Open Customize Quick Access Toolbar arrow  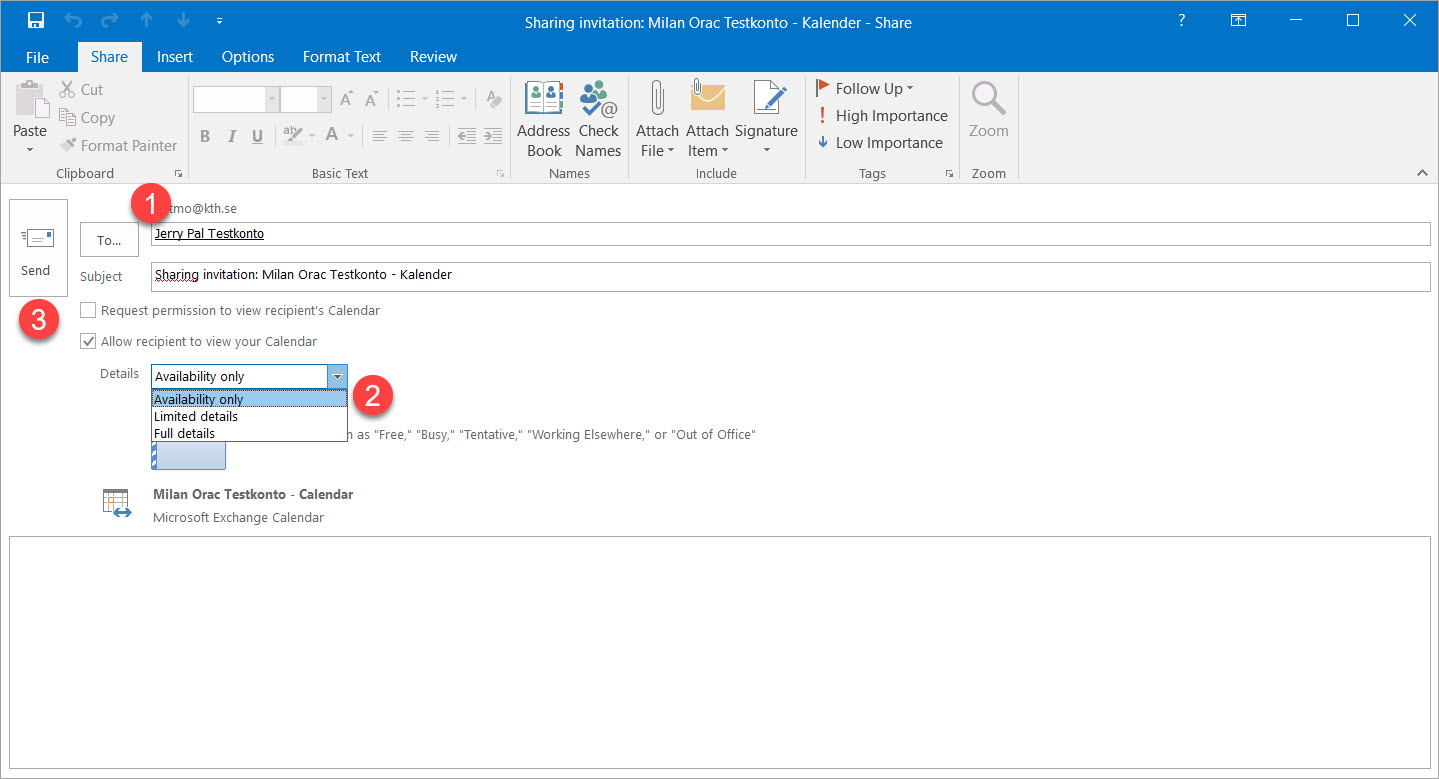[219, 21]
